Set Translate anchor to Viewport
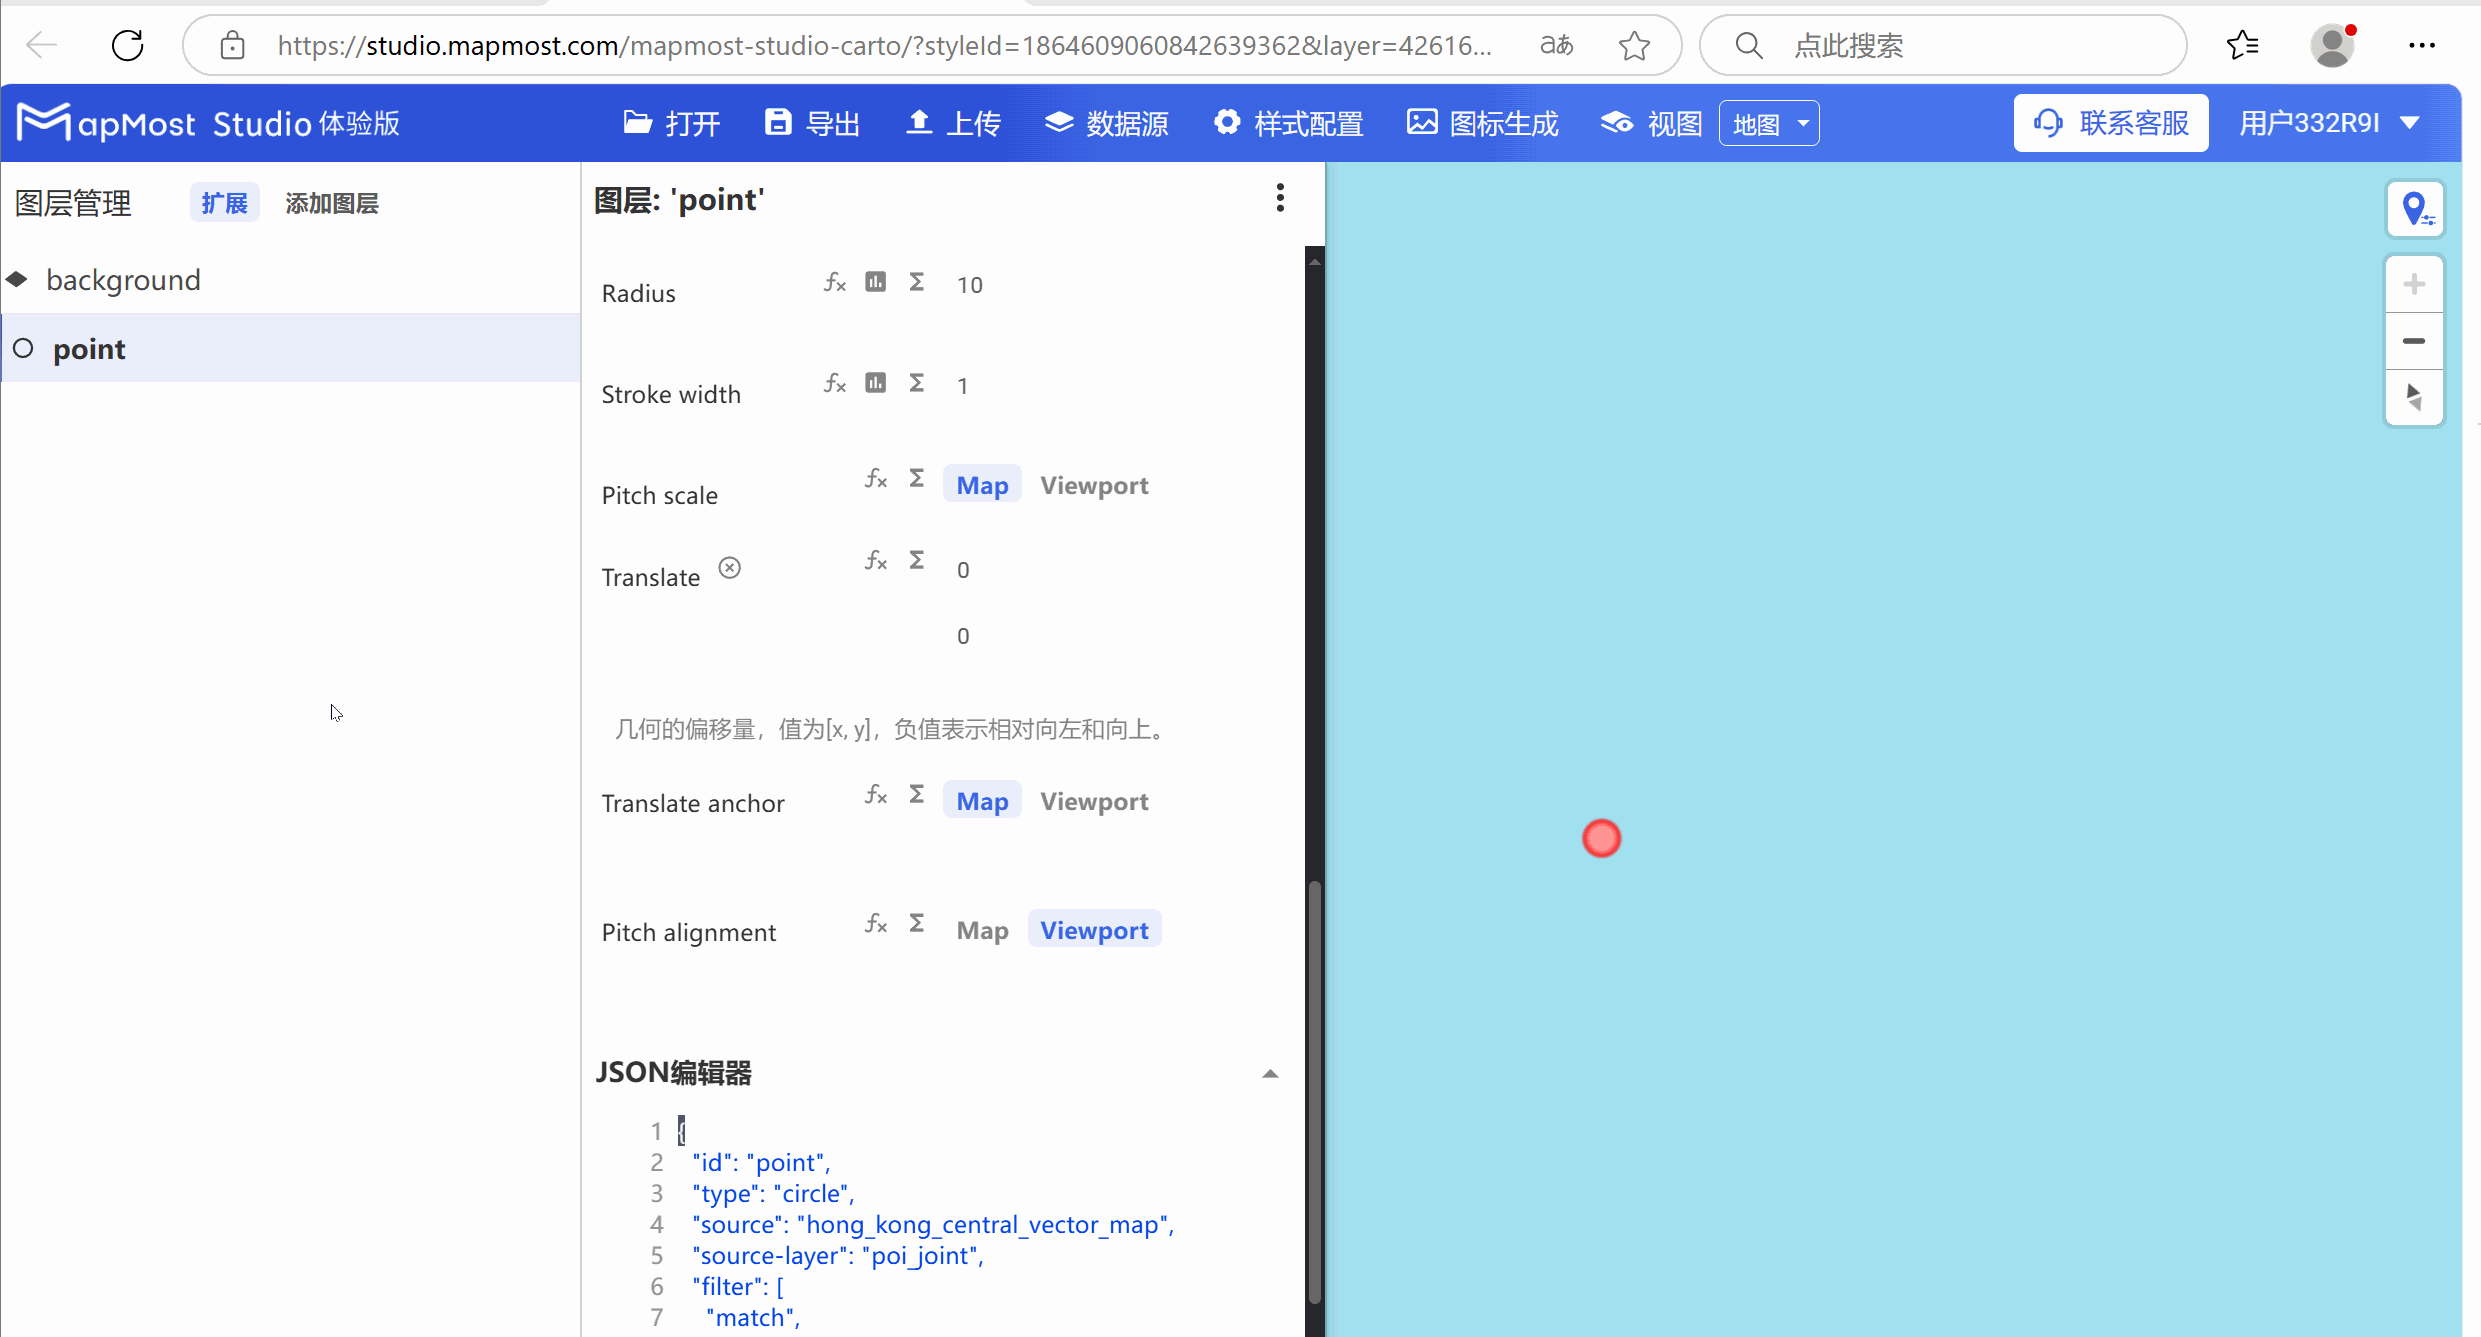Image resolution: width=2481 pixels, height=1337 pixels. [1094, 801]
